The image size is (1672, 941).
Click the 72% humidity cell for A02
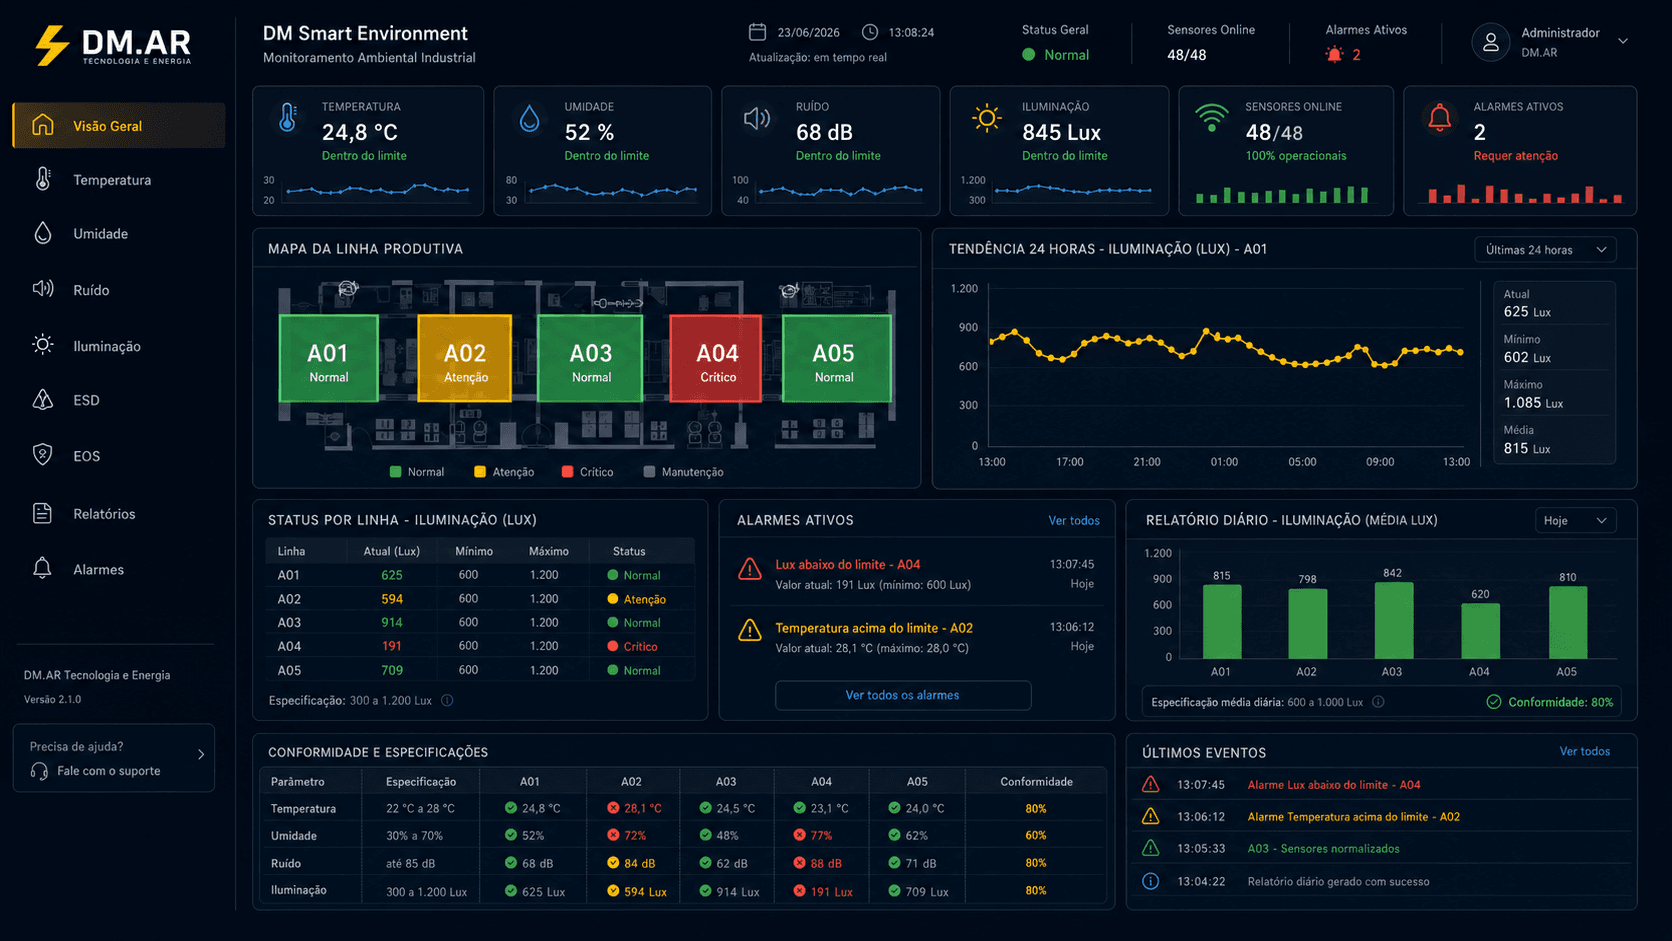(x=627, y=835)
